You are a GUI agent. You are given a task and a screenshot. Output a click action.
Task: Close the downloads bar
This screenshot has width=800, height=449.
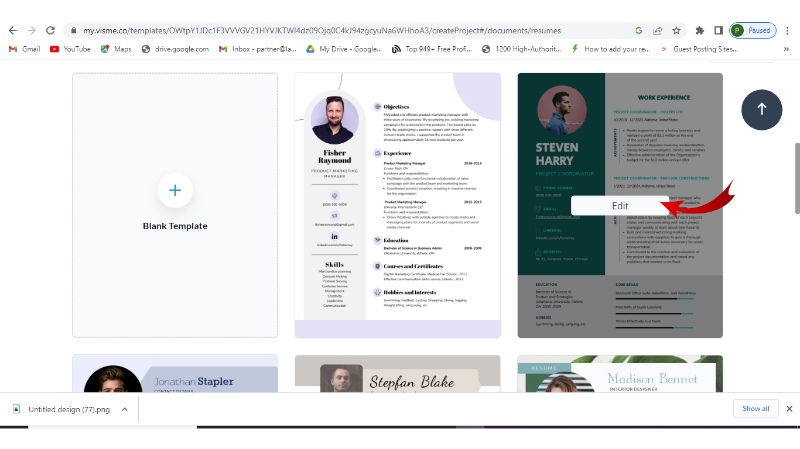[x=788, y=408]
